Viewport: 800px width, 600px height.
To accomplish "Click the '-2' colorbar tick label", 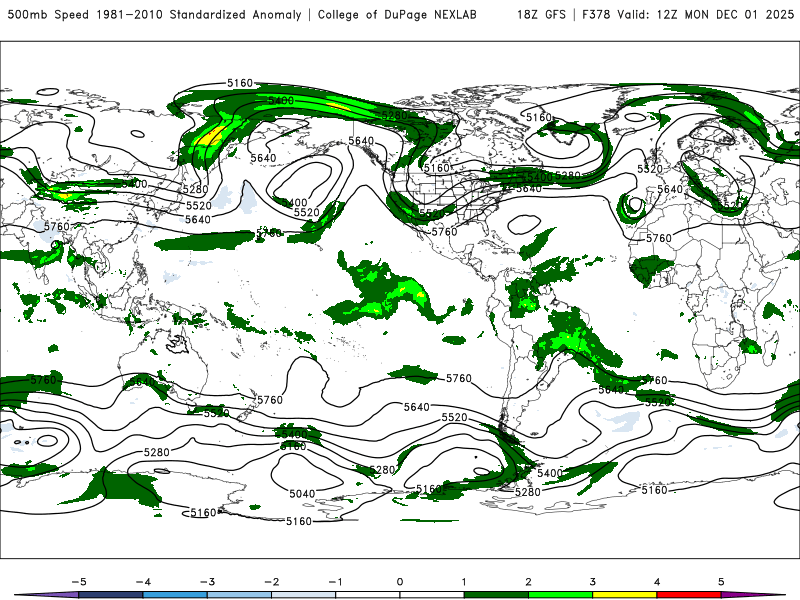I will click(x=271, y=582).
